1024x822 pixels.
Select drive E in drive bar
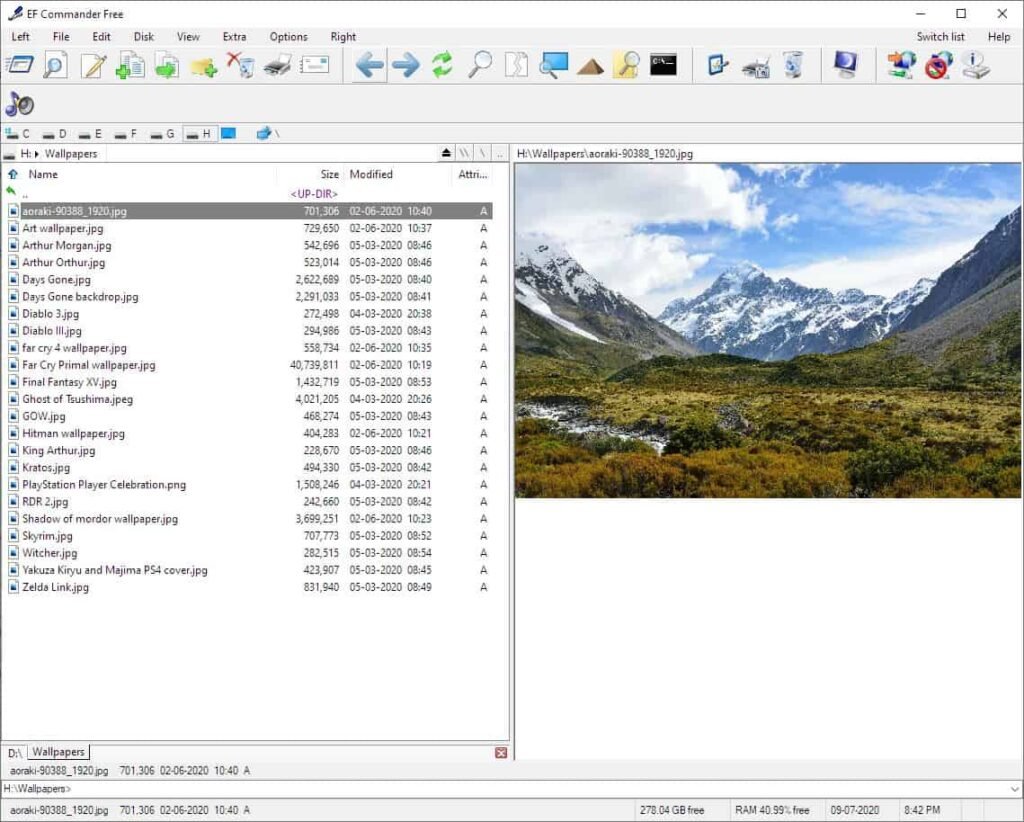click(x=90, y=134)
